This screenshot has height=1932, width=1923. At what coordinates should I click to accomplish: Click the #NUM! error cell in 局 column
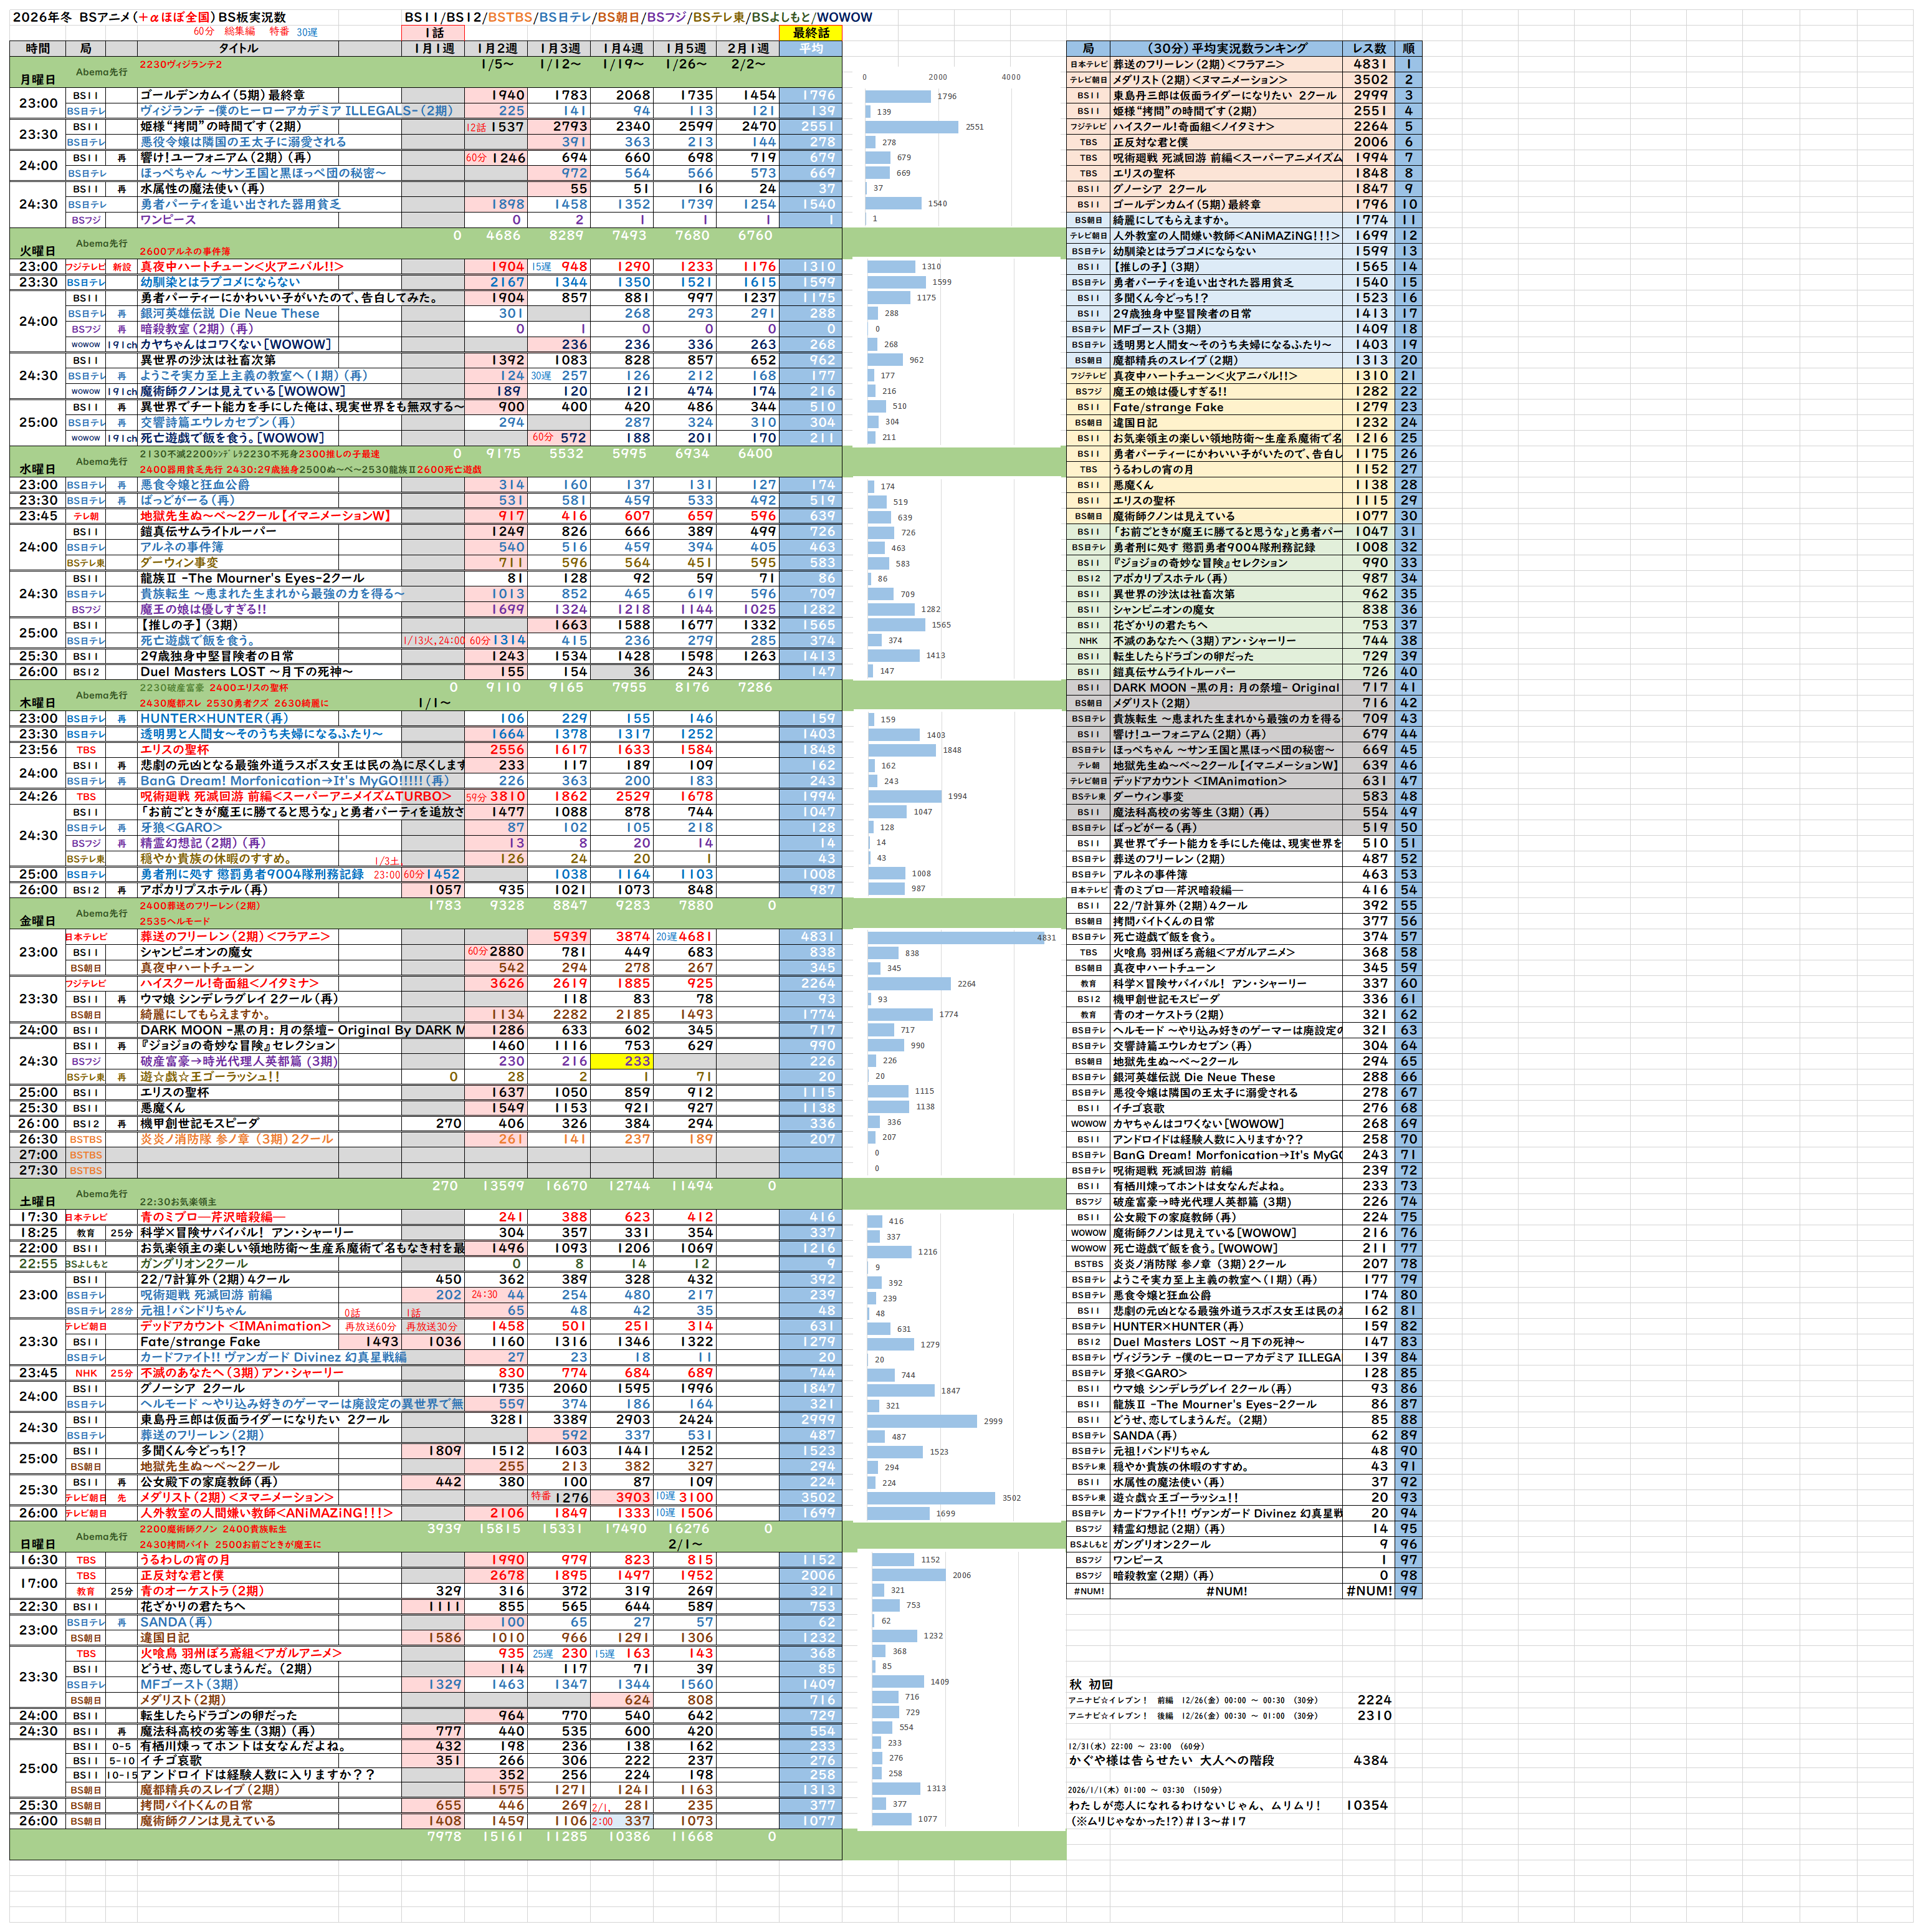[1088, 1591]
